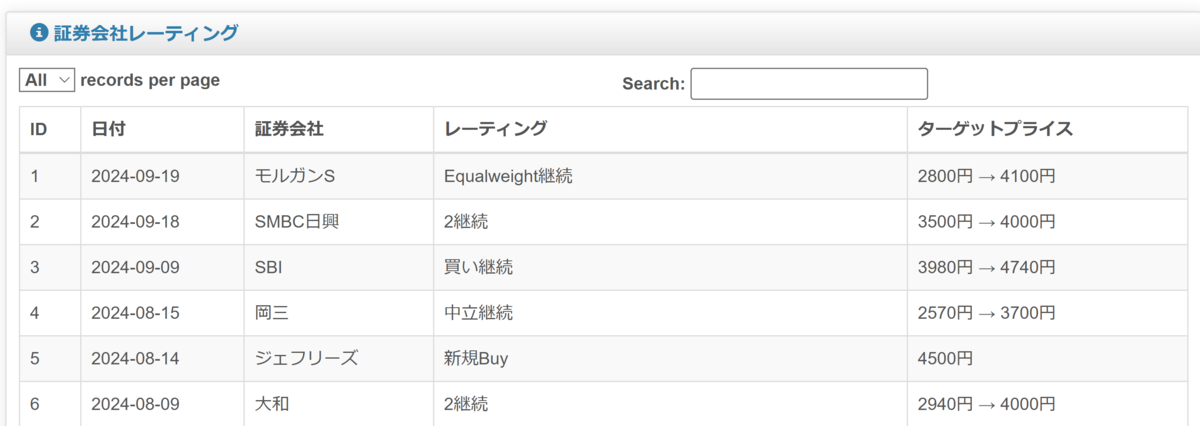The height and width of the screenshot is (426, 1200).
Task: Select the date cell 2024-09-19
Action: click(x=162, y=176)
